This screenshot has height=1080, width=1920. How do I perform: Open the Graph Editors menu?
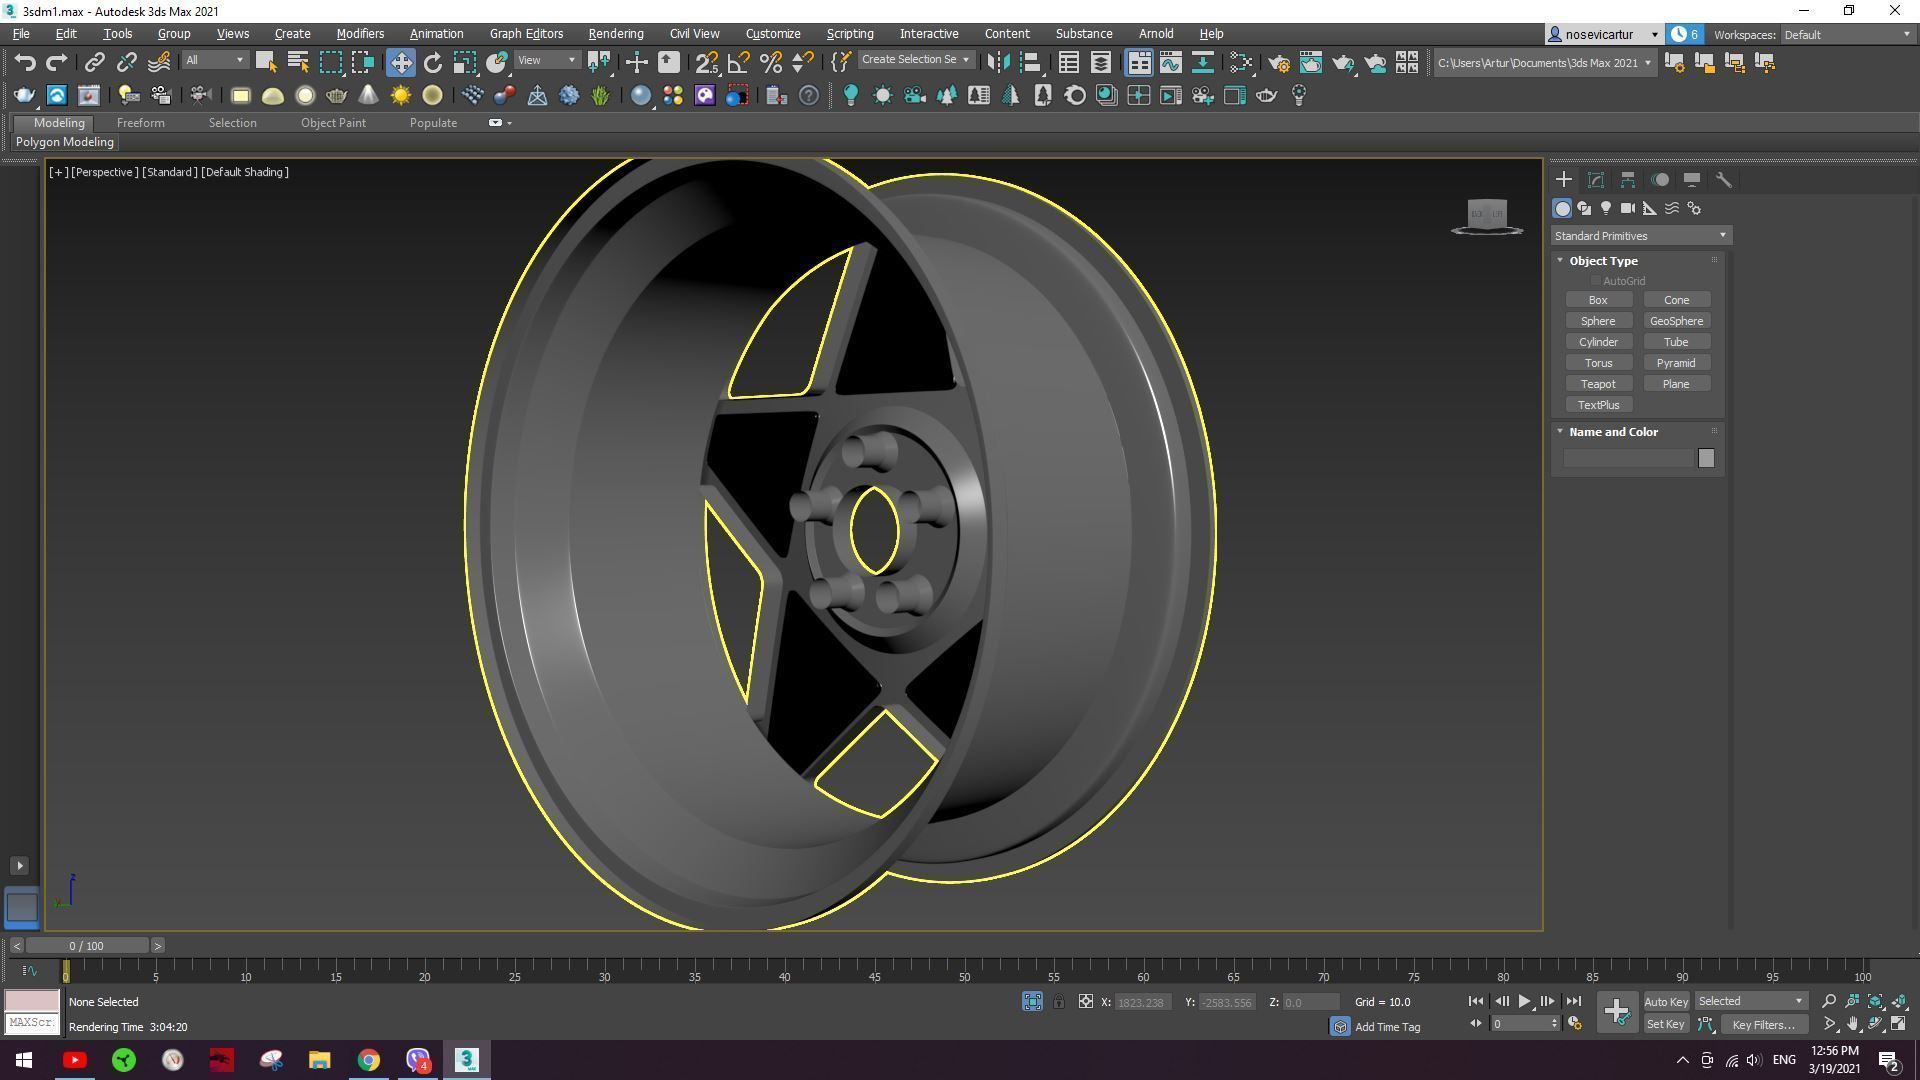pos(526,33)
